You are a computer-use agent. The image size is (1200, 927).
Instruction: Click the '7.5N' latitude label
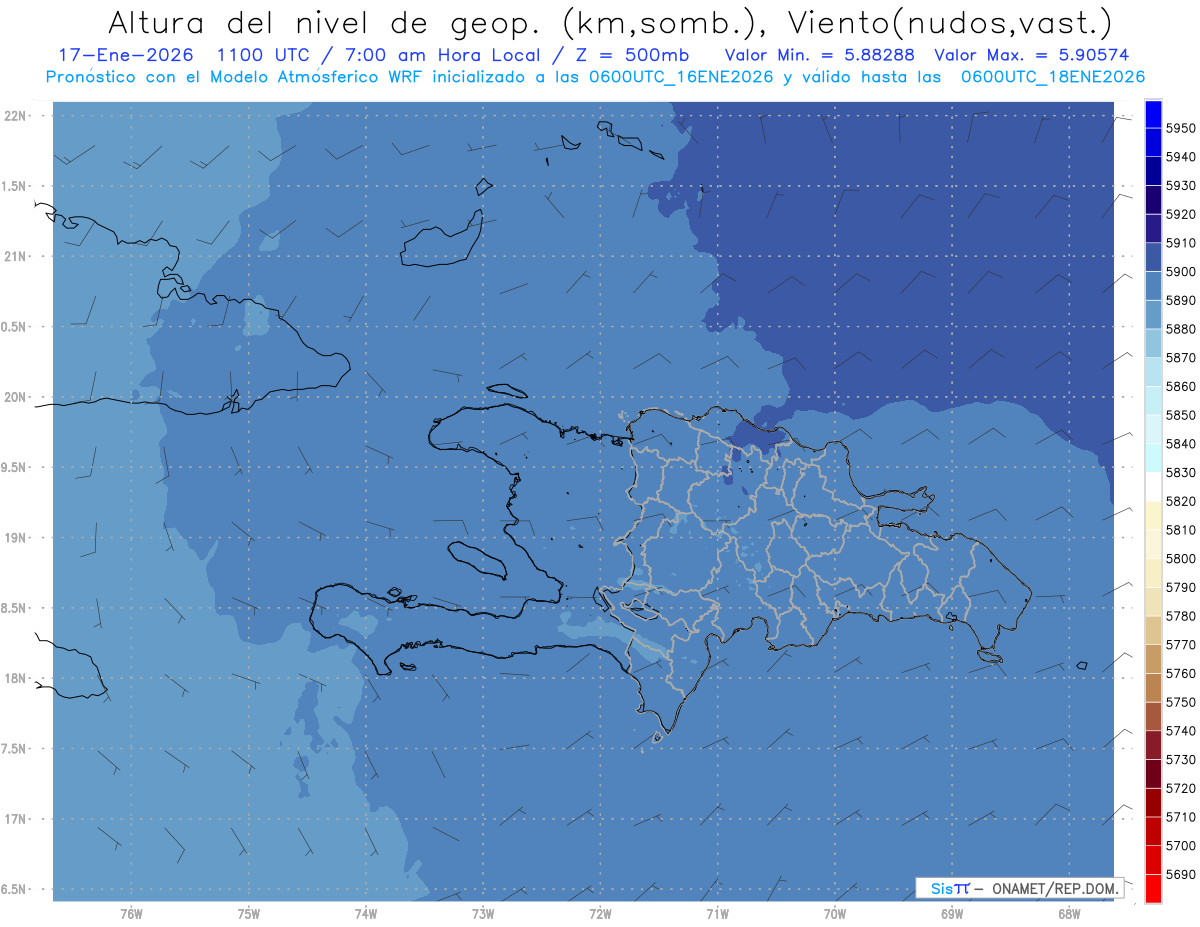[x=13, y=748]
